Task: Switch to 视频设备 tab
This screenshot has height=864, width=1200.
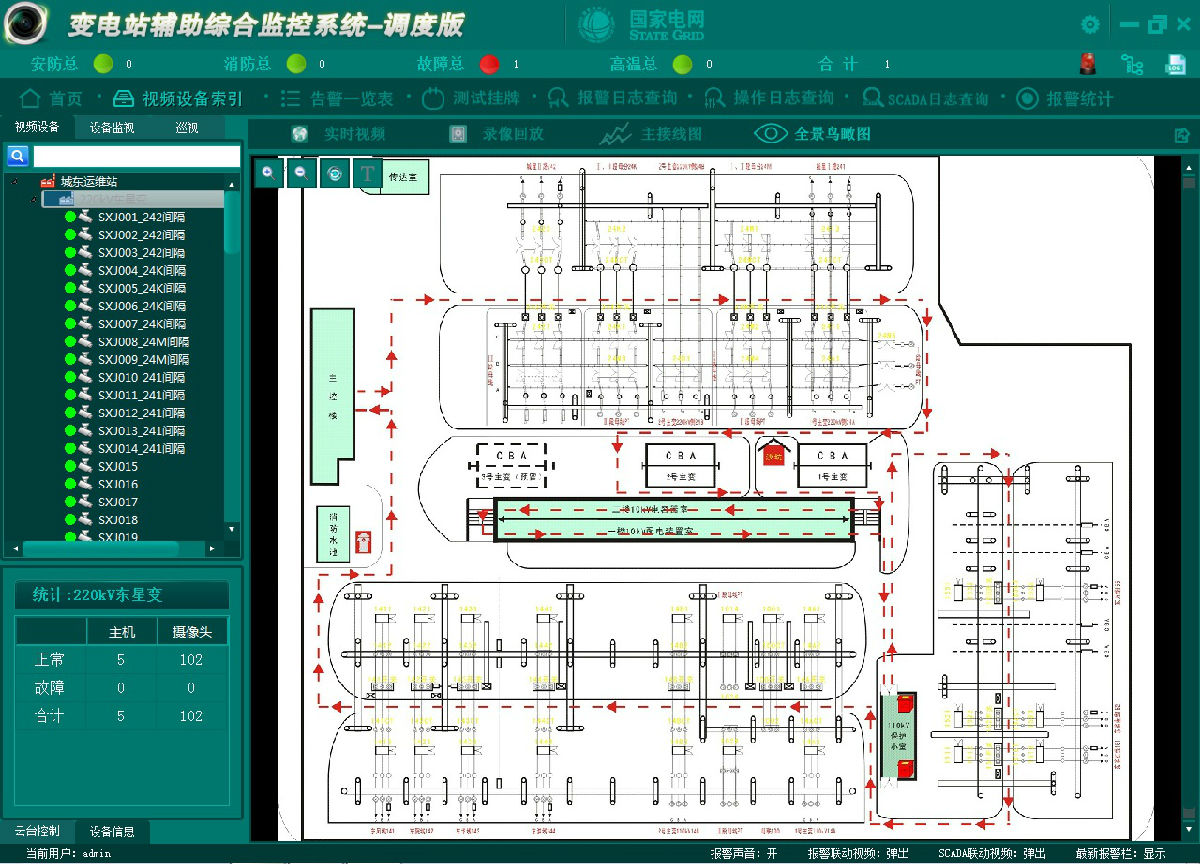Action: coord(37,127)
